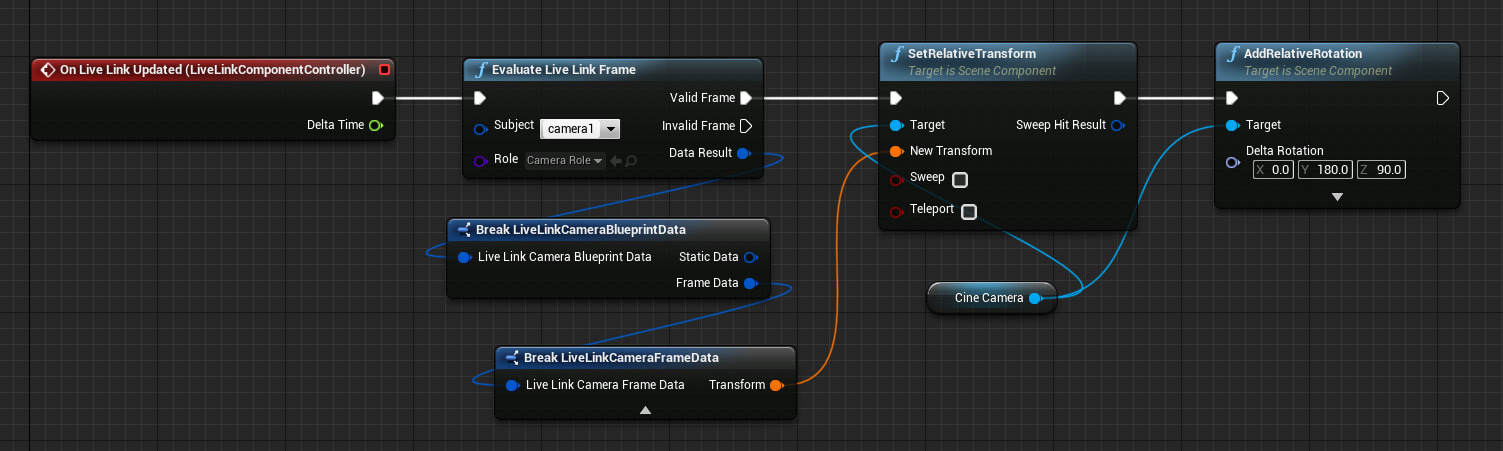Click the Invalid Frame execution pin
Image resolution: width=1503 pixels, height=451 pixels.
click(744, 126)
